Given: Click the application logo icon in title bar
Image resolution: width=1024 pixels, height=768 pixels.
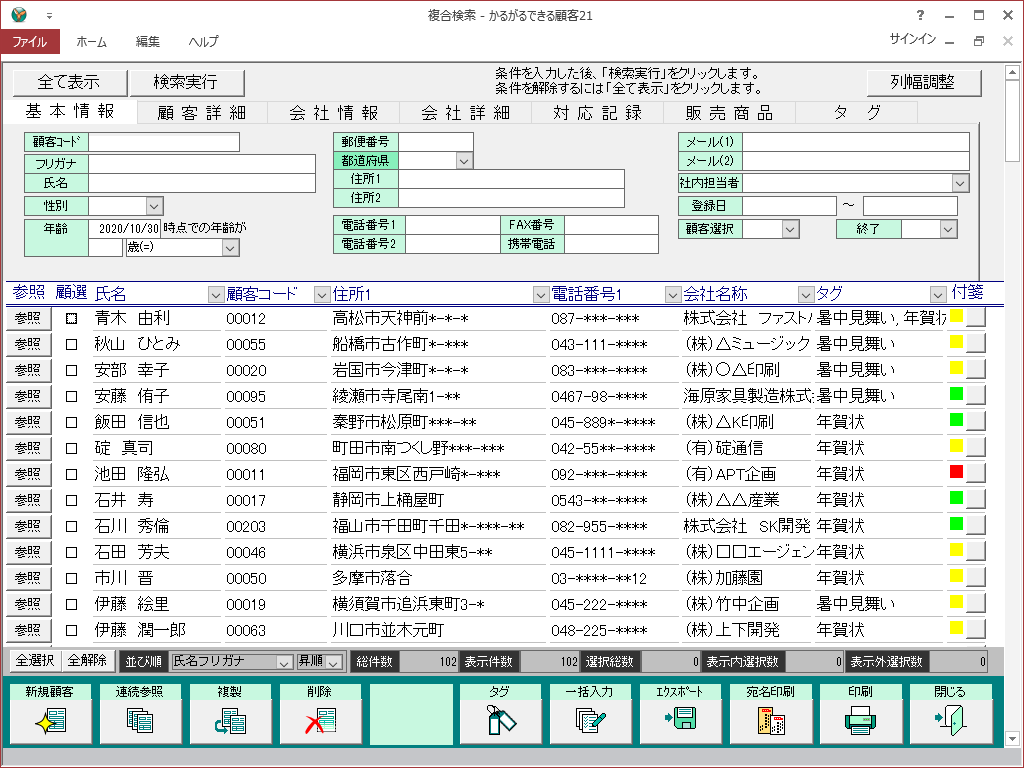Looking at the screenshot, I should pyautogui.click(x=20, y=15).
